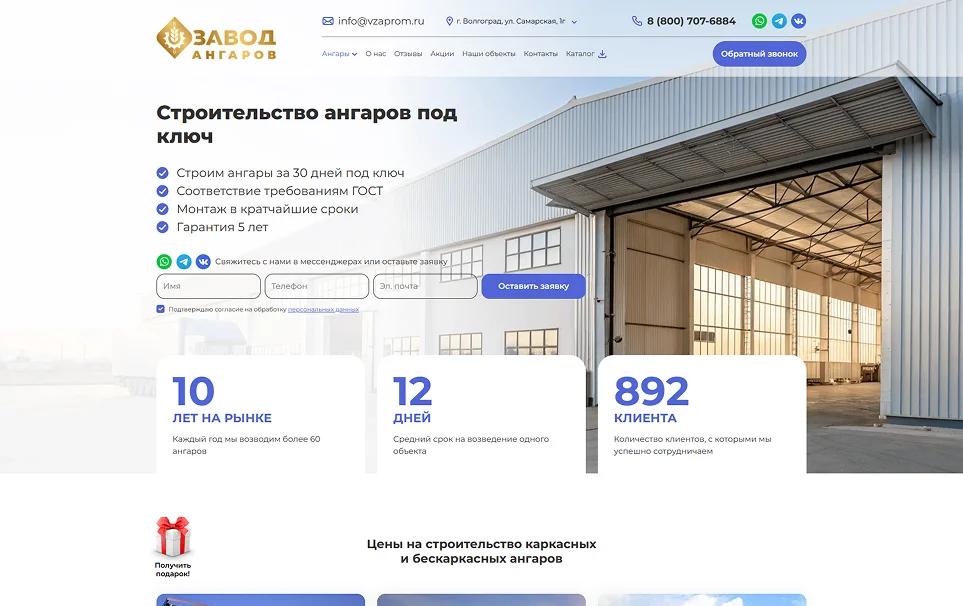Open the Telegram icon in header

click(x=779, y=21)
